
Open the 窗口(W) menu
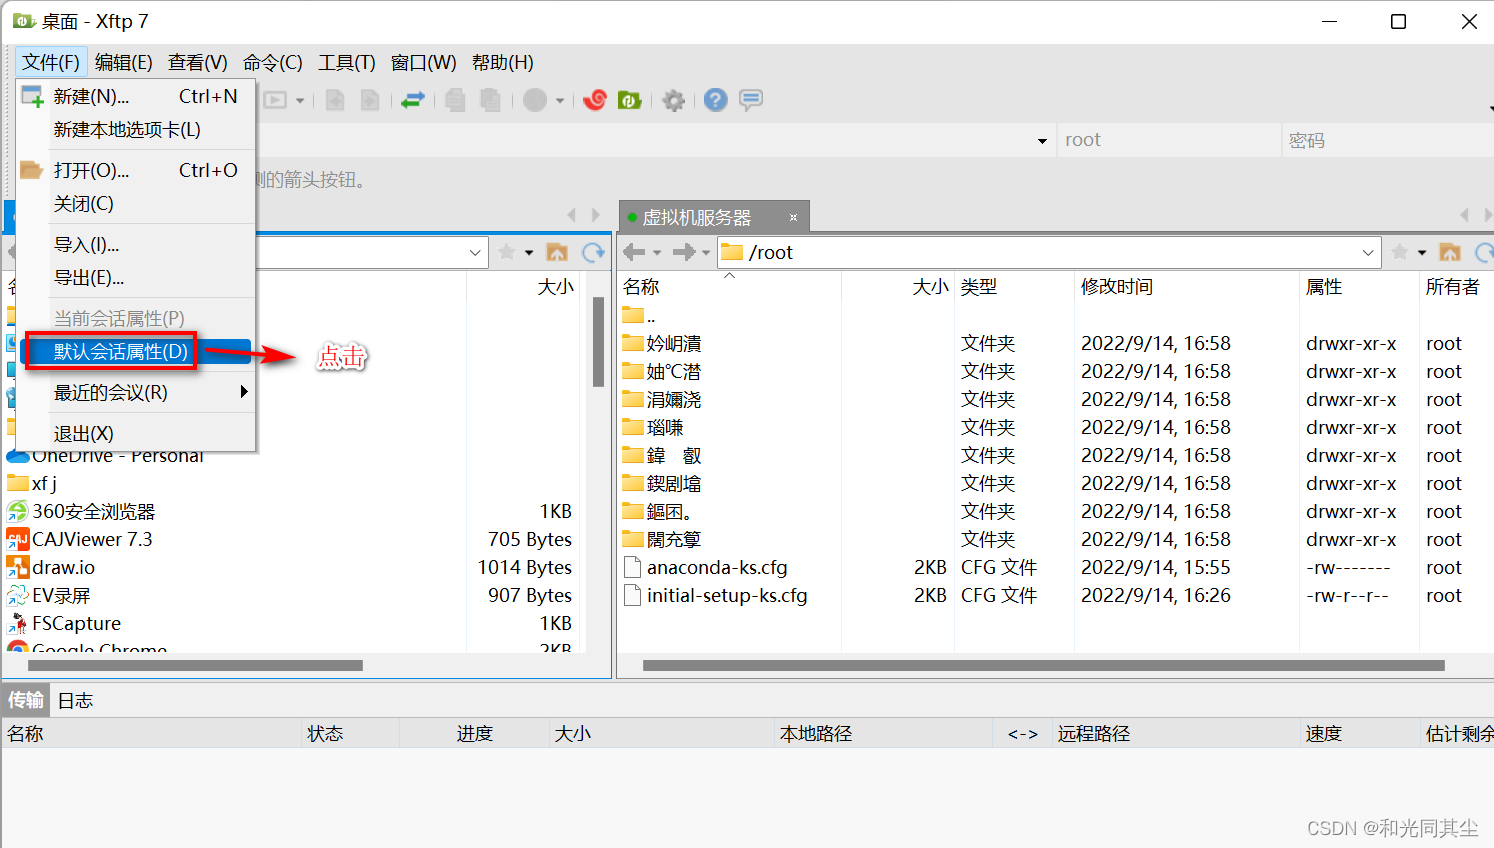(424, 63)
